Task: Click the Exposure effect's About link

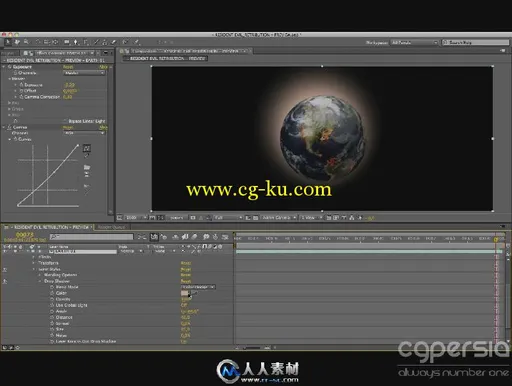Action: click(x=104, y=67)
